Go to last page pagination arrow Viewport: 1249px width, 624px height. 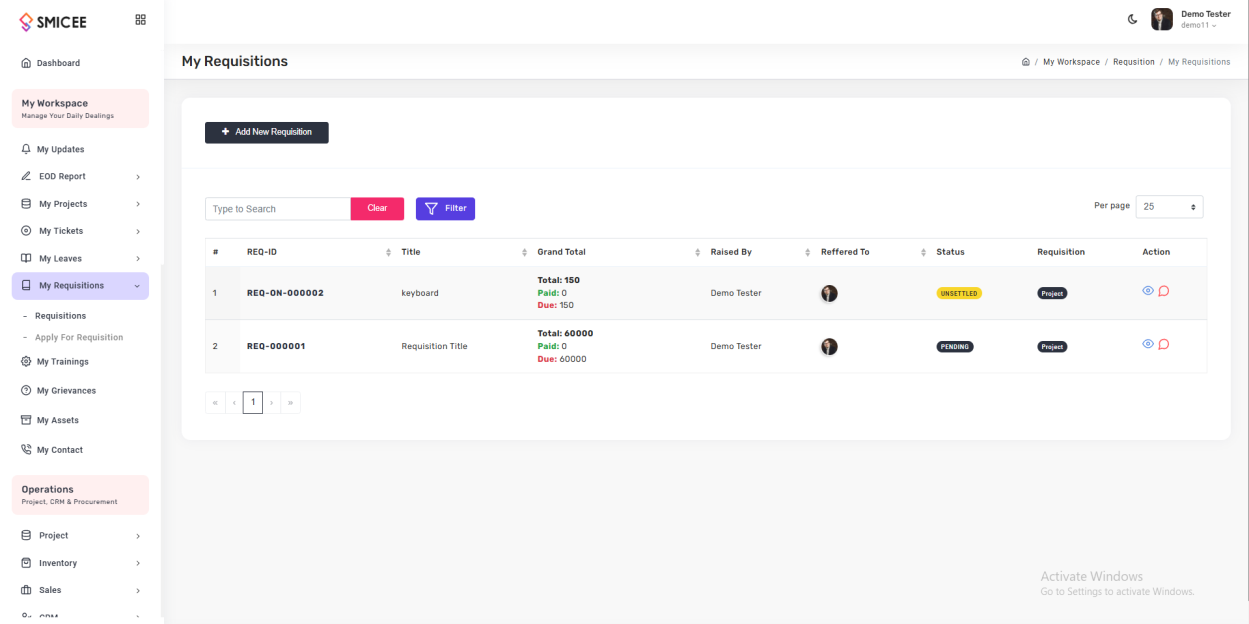tap(291, 402)
